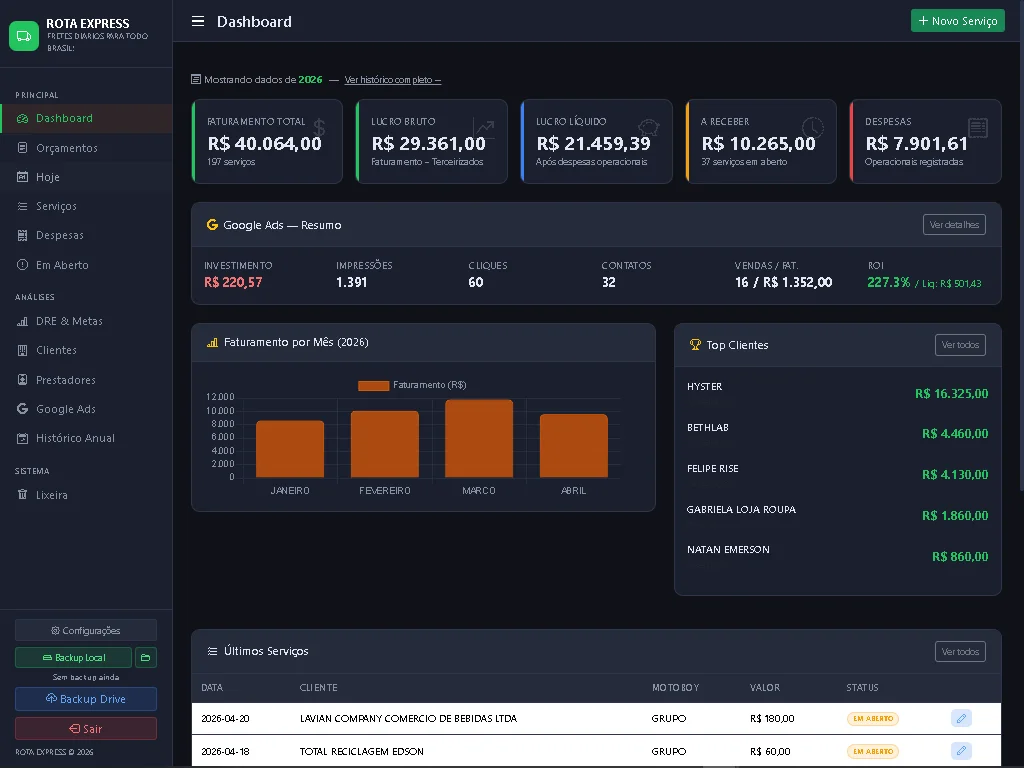Click the pie chart icon on A RECEBER card
This screenshot has height=768, width=1024.
click(x=812, y=126)
